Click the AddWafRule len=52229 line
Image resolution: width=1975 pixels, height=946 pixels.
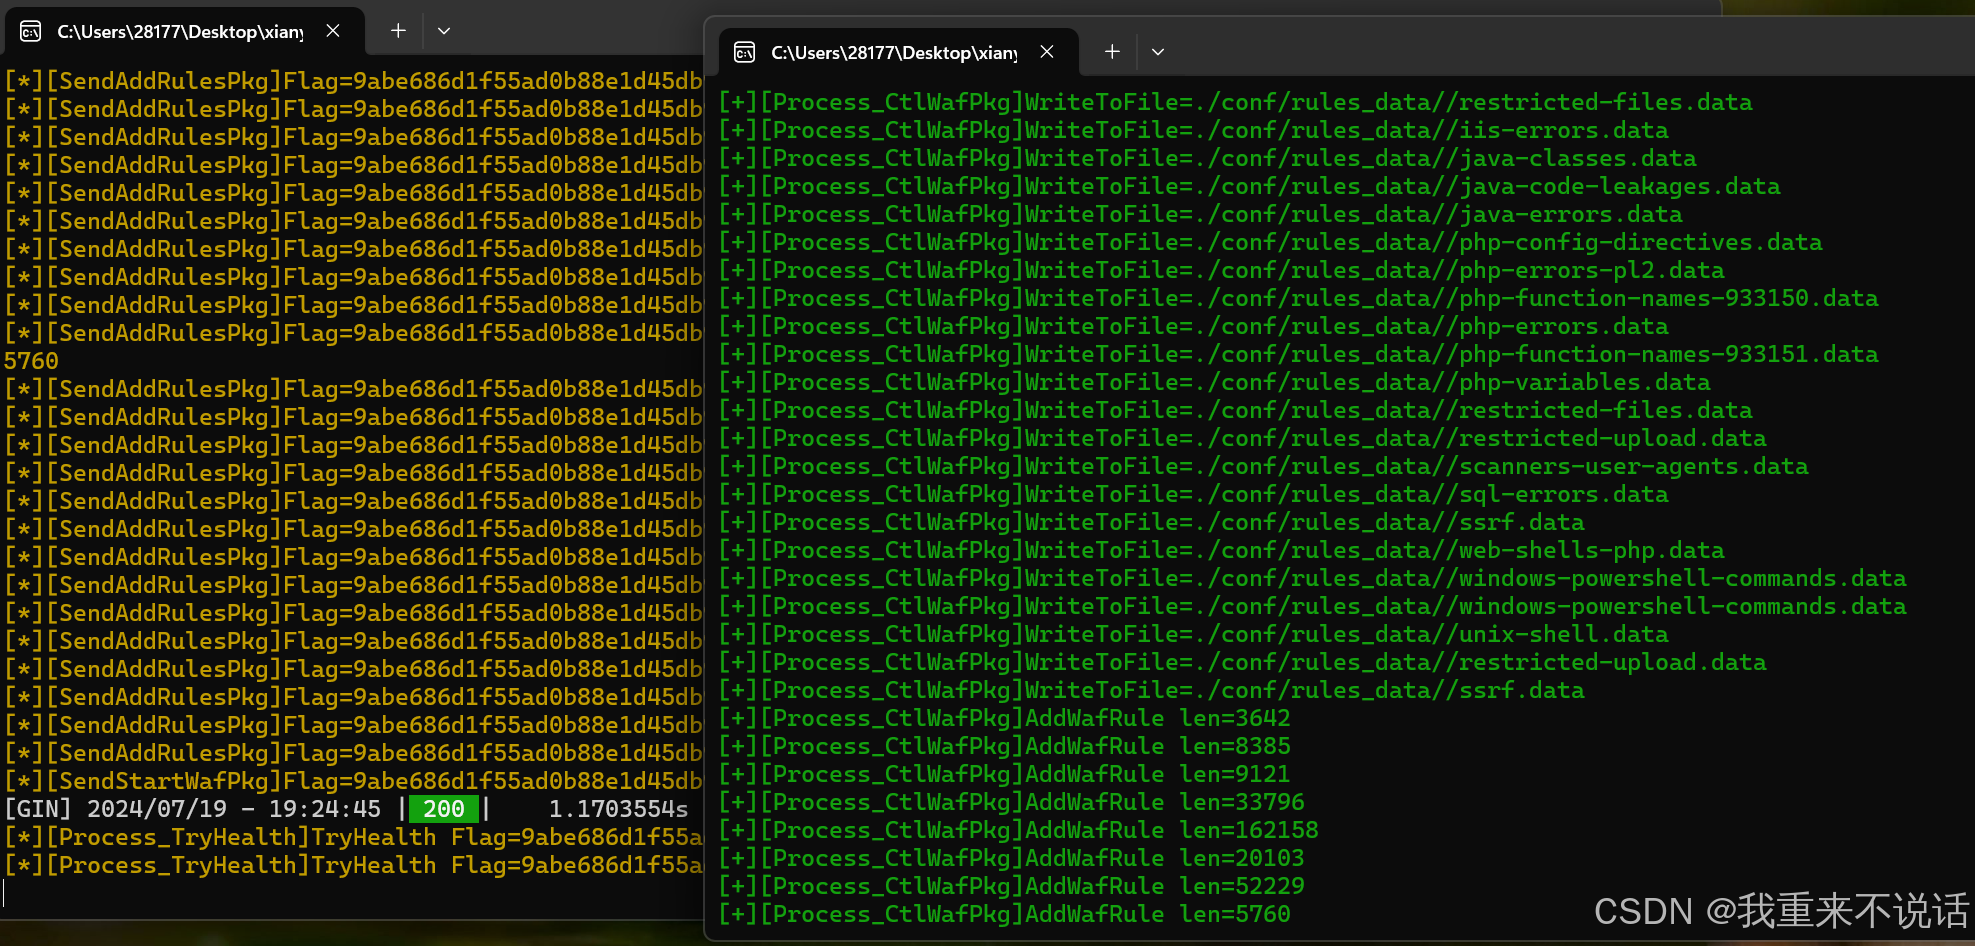coord(1012,887)
